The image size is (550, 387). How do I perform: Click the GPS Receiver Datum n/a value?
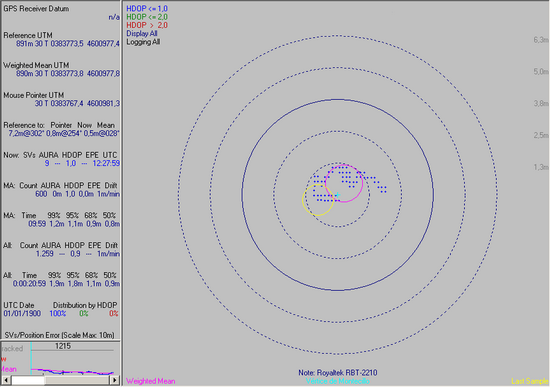[114, 17]
